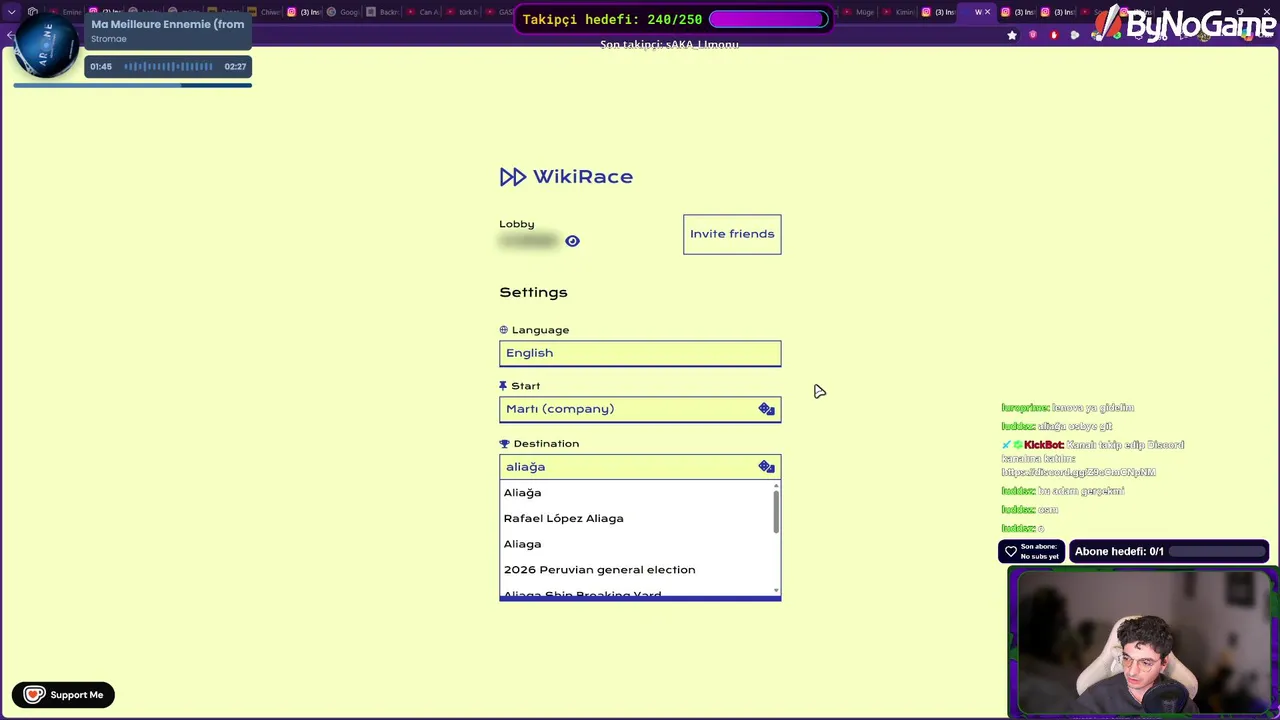The image size is (1280, 720).
Task: Bookmark the page with the star icon
Action: coord(1012,35)
